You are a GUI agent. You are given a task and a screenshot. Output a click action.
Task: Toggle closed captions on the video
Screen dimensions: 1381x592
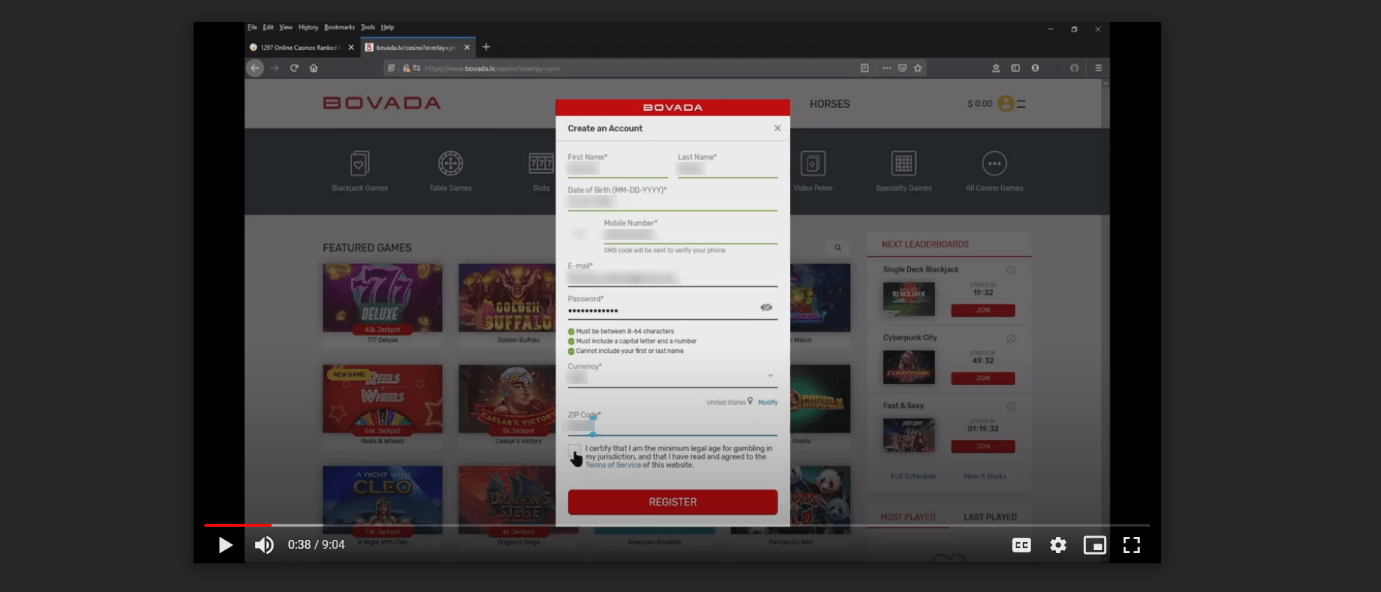(x=1021, y=545)
